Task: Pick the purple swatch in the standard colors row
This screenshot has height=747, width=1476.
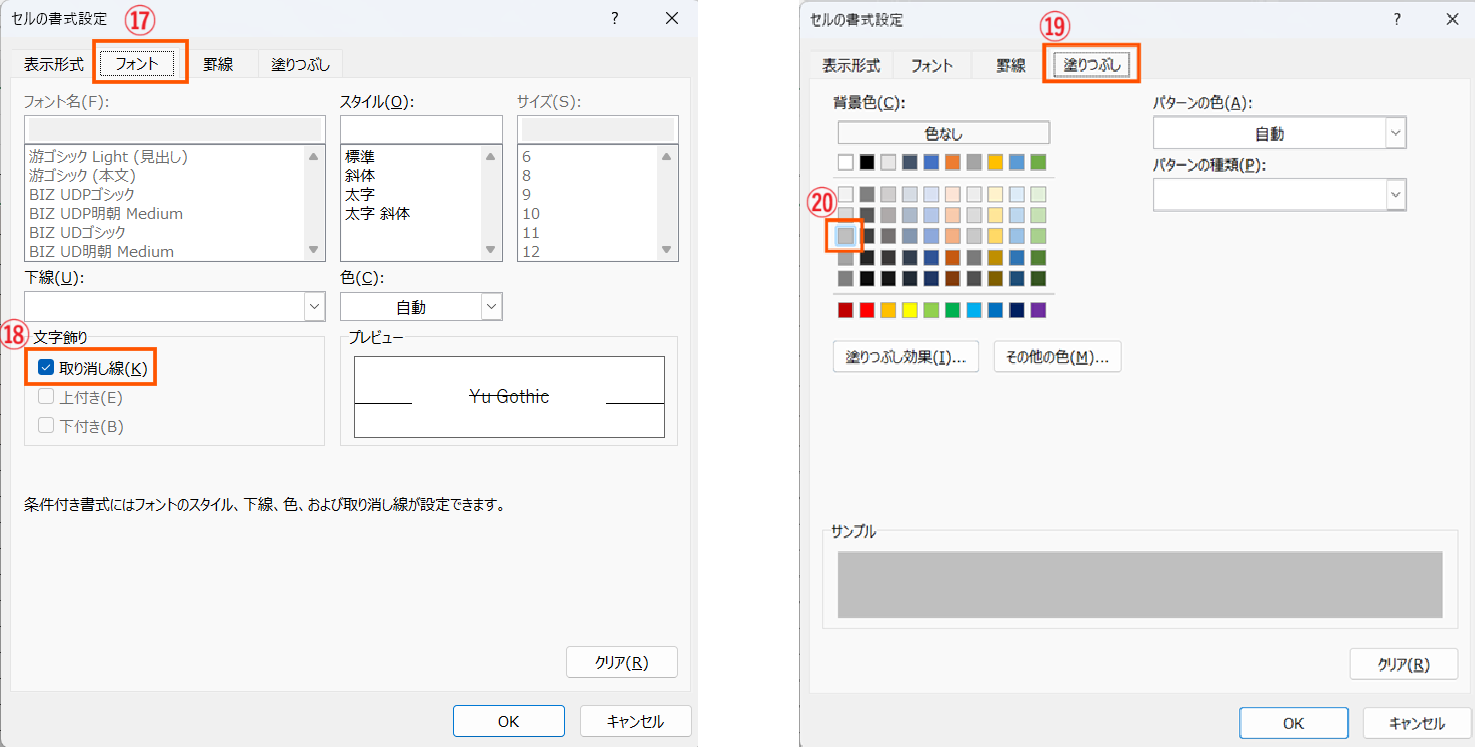Action: (x=1038, y=310)
